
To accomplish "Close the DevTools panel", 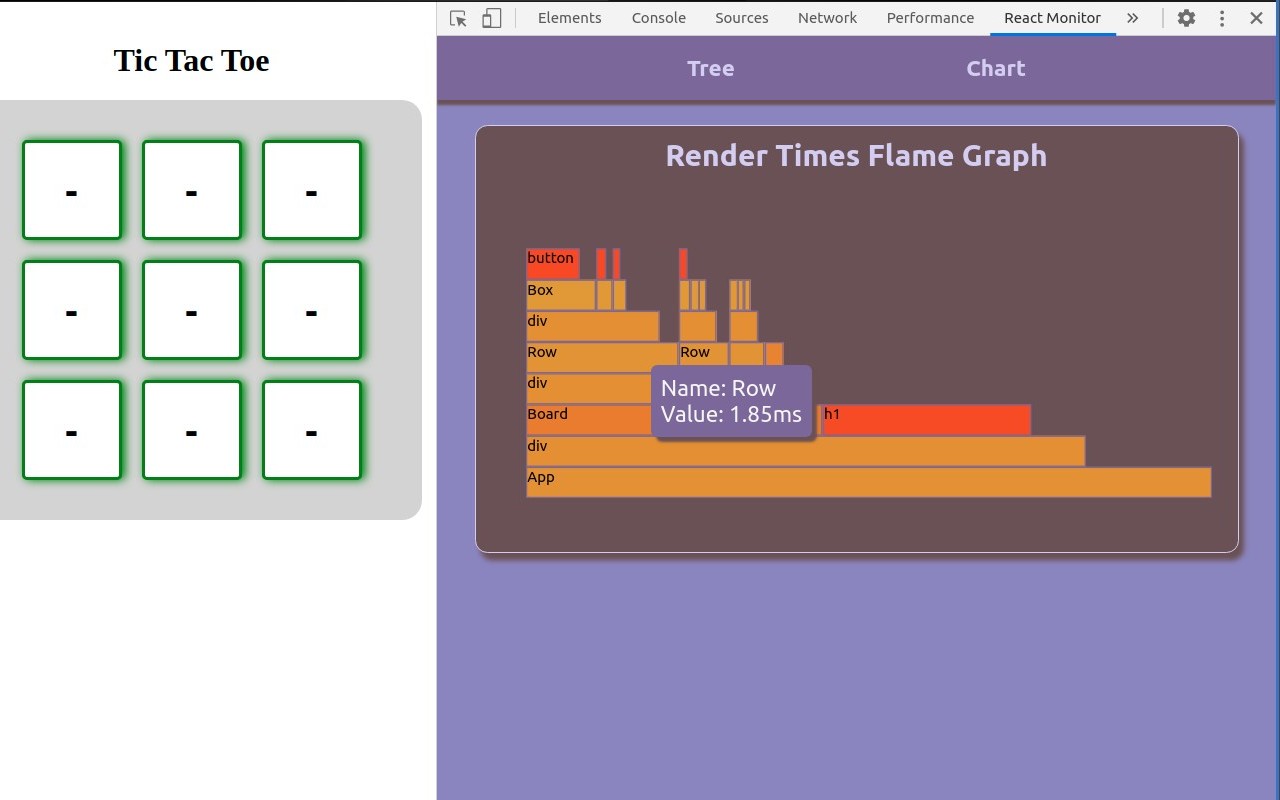I will point(1256,18).
